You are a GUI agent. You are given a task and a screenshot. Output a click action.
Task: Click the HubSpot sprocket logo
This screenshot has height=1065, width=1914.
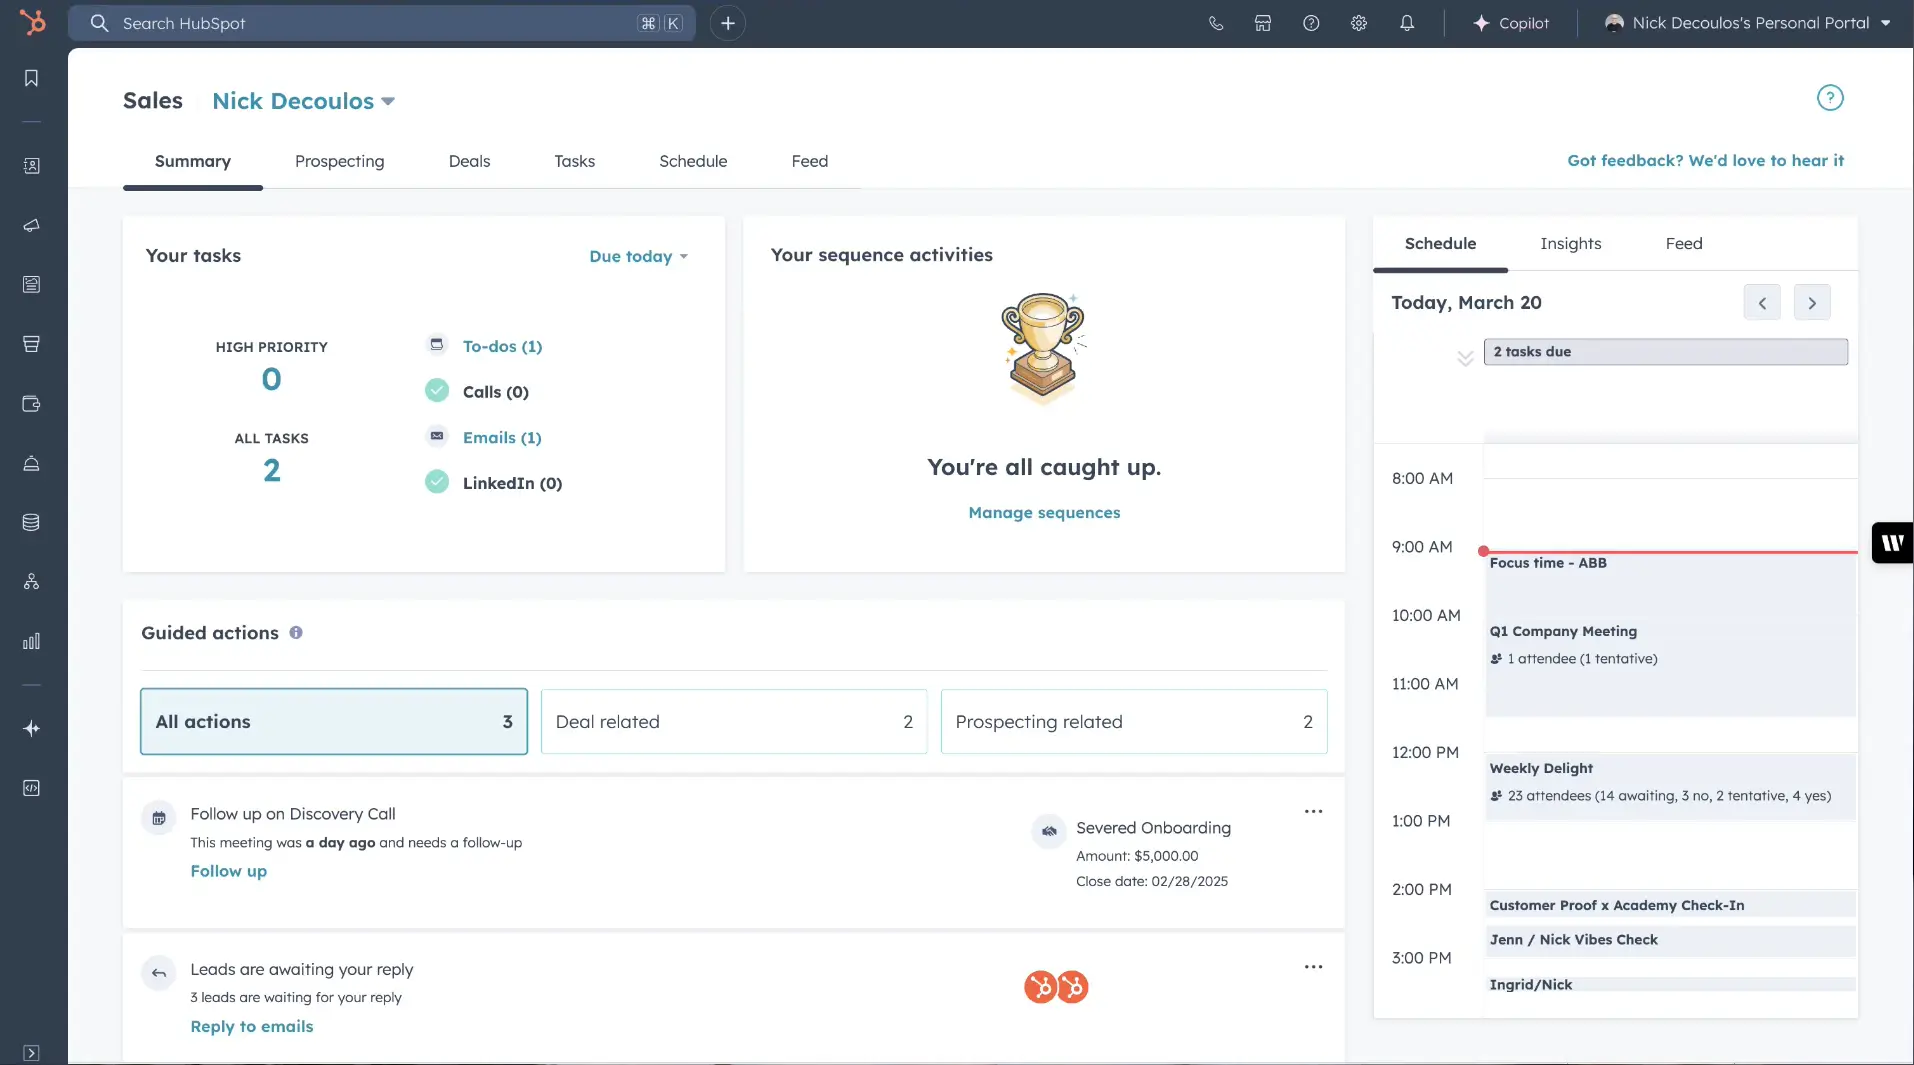pyautogui.click(x=32, y=22)
